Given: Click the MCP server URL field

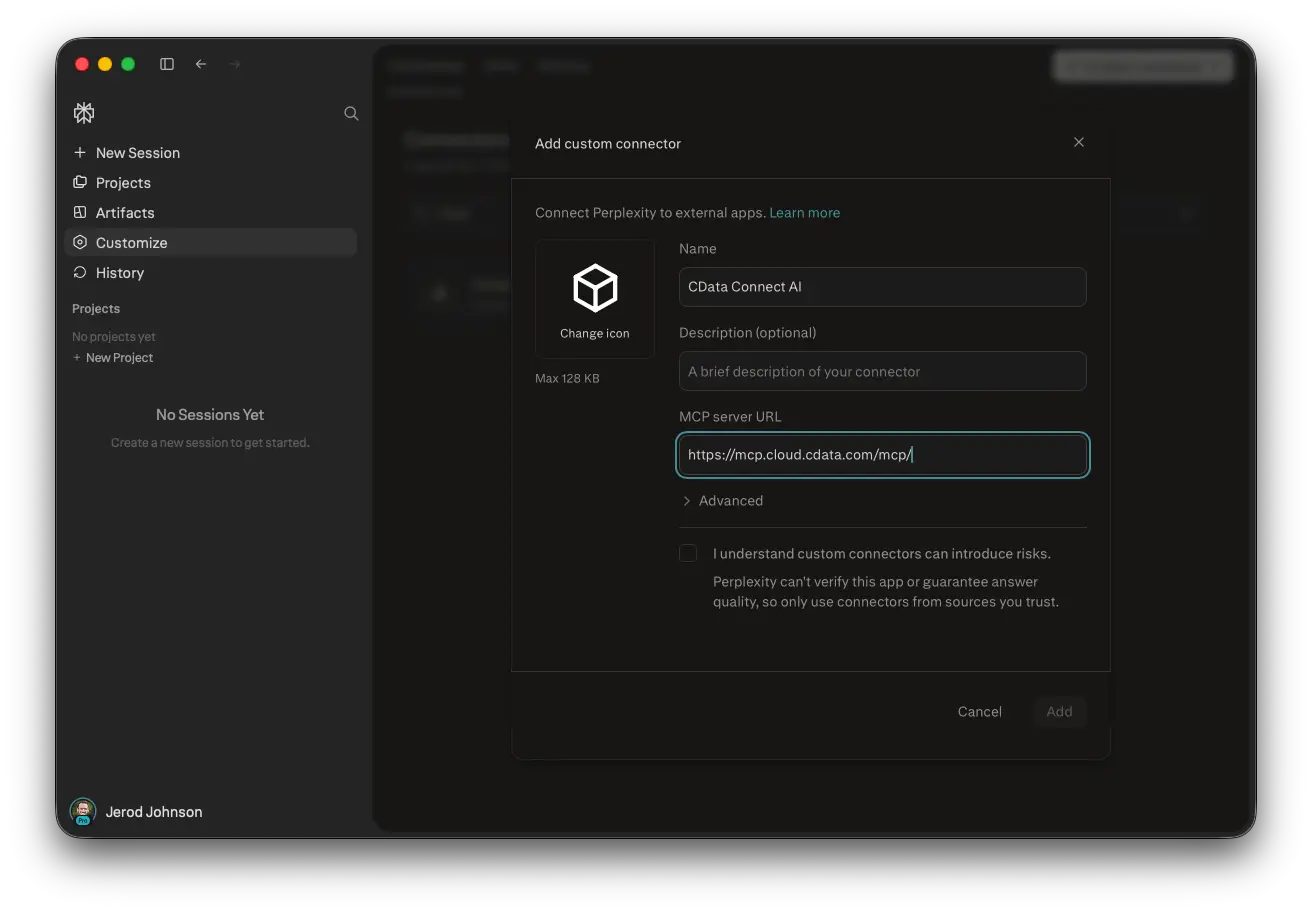Looking at the screenshot, I should point(883,455).
